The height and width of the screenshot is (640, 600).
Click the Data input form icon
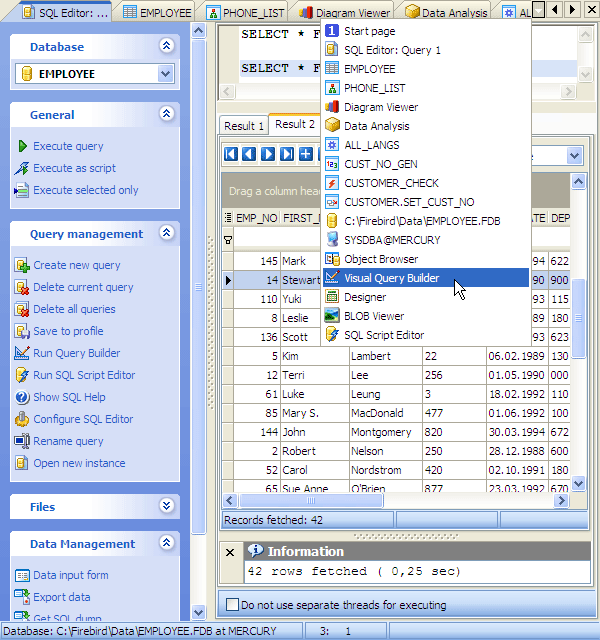point(22,575)
